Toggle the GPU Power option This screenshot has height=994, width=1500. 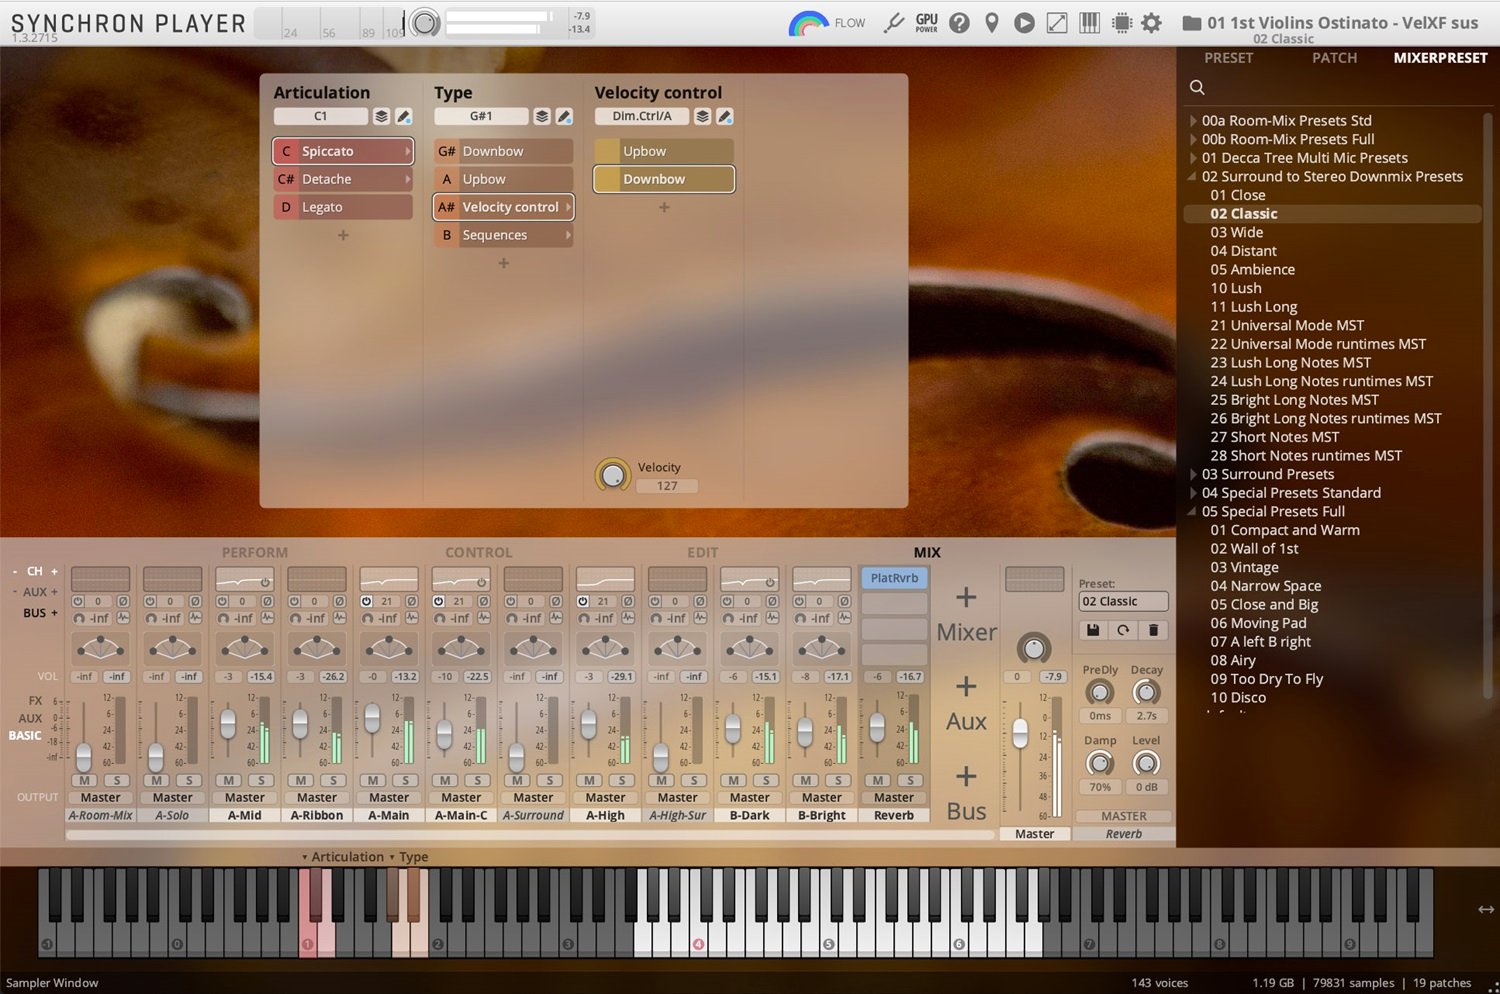925,21
